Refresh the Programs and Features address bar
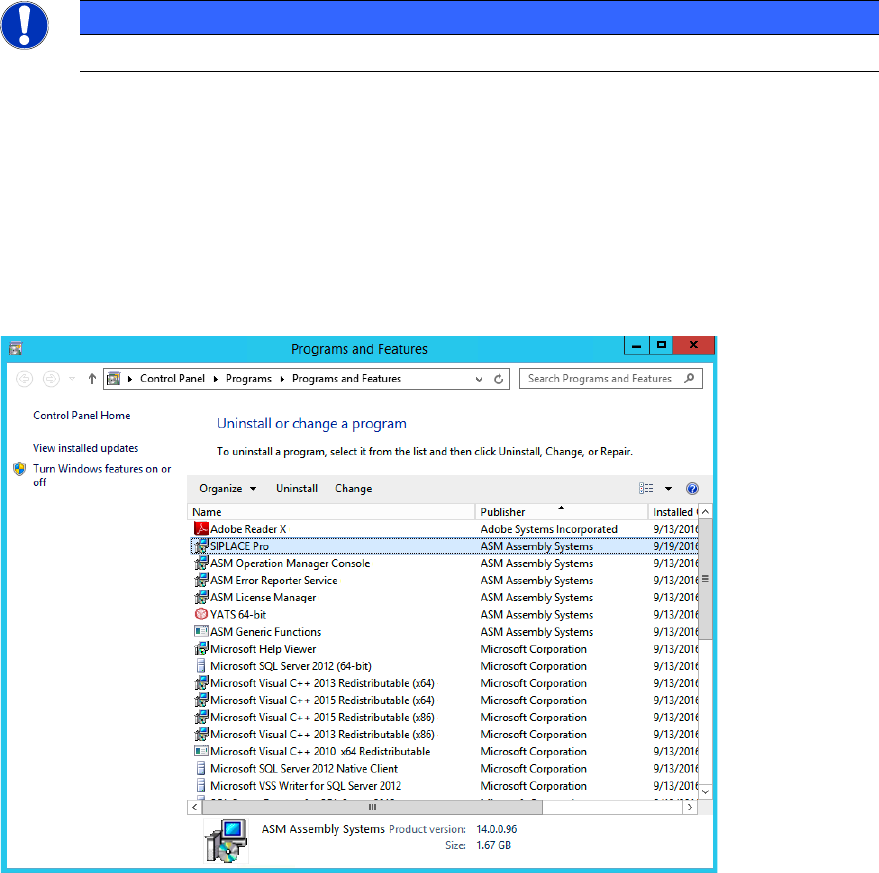This screenshot has height=873, width=879. coord(498,379)
